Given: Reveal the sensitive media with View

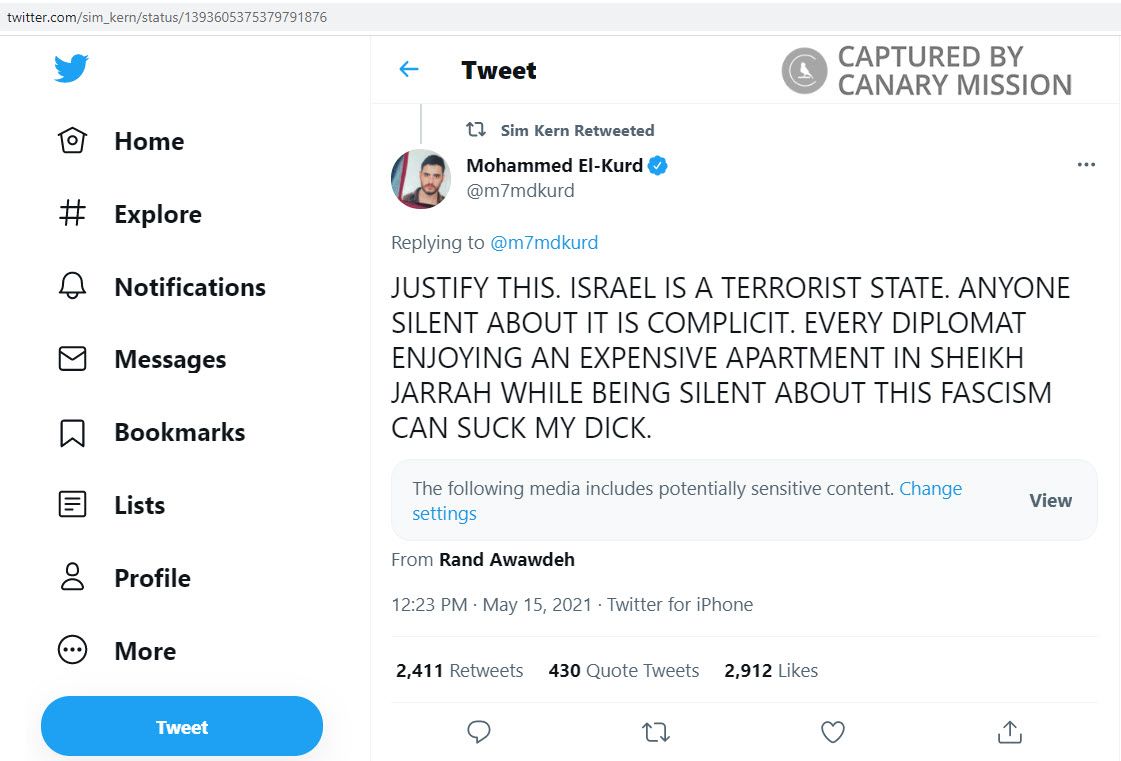Looking at the screenshot, I should coord(1050,500).
